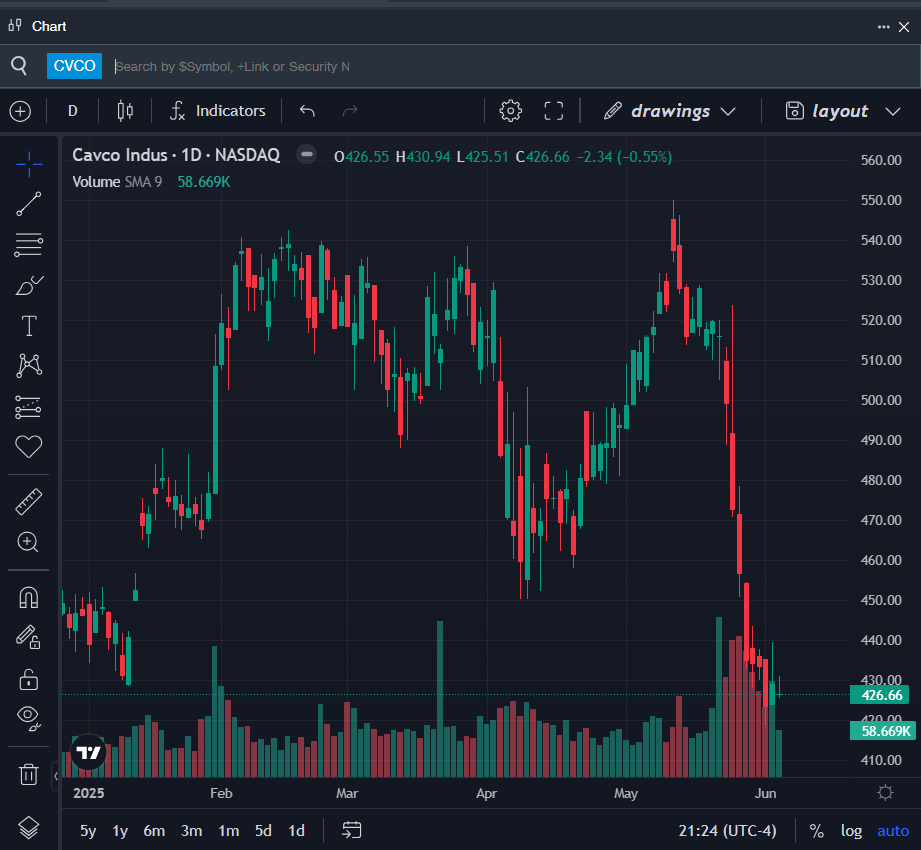Remove drawings with the trash icon
Screen dimensions: 921x850
tap(29, 774)
